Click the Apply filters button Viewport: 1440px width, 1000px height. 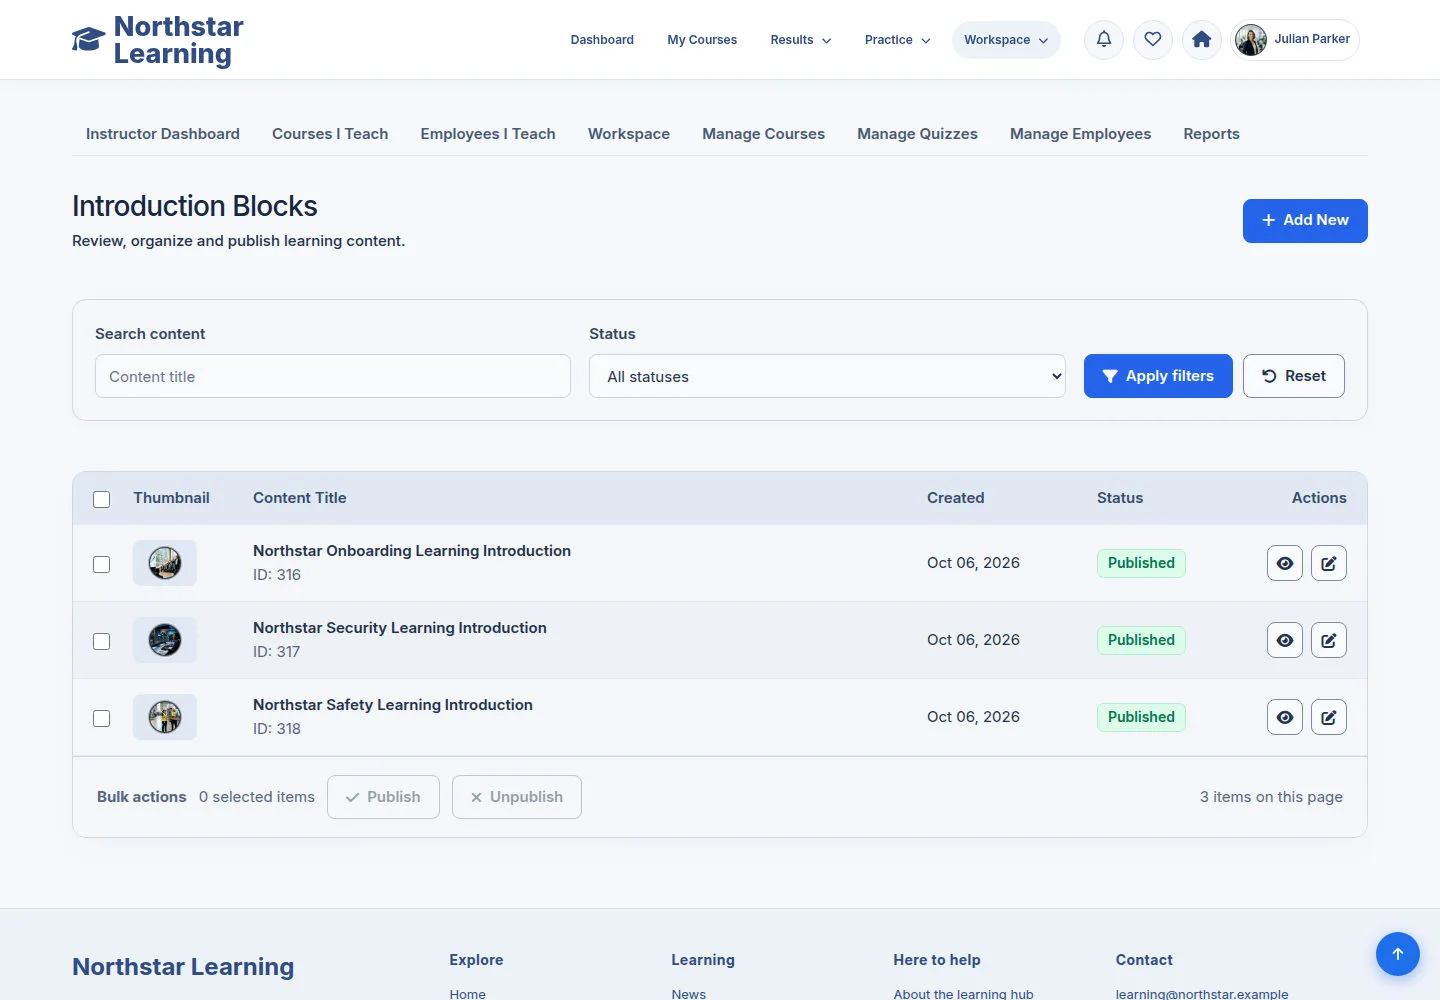pyautogui.click(x=1158, y=376)
